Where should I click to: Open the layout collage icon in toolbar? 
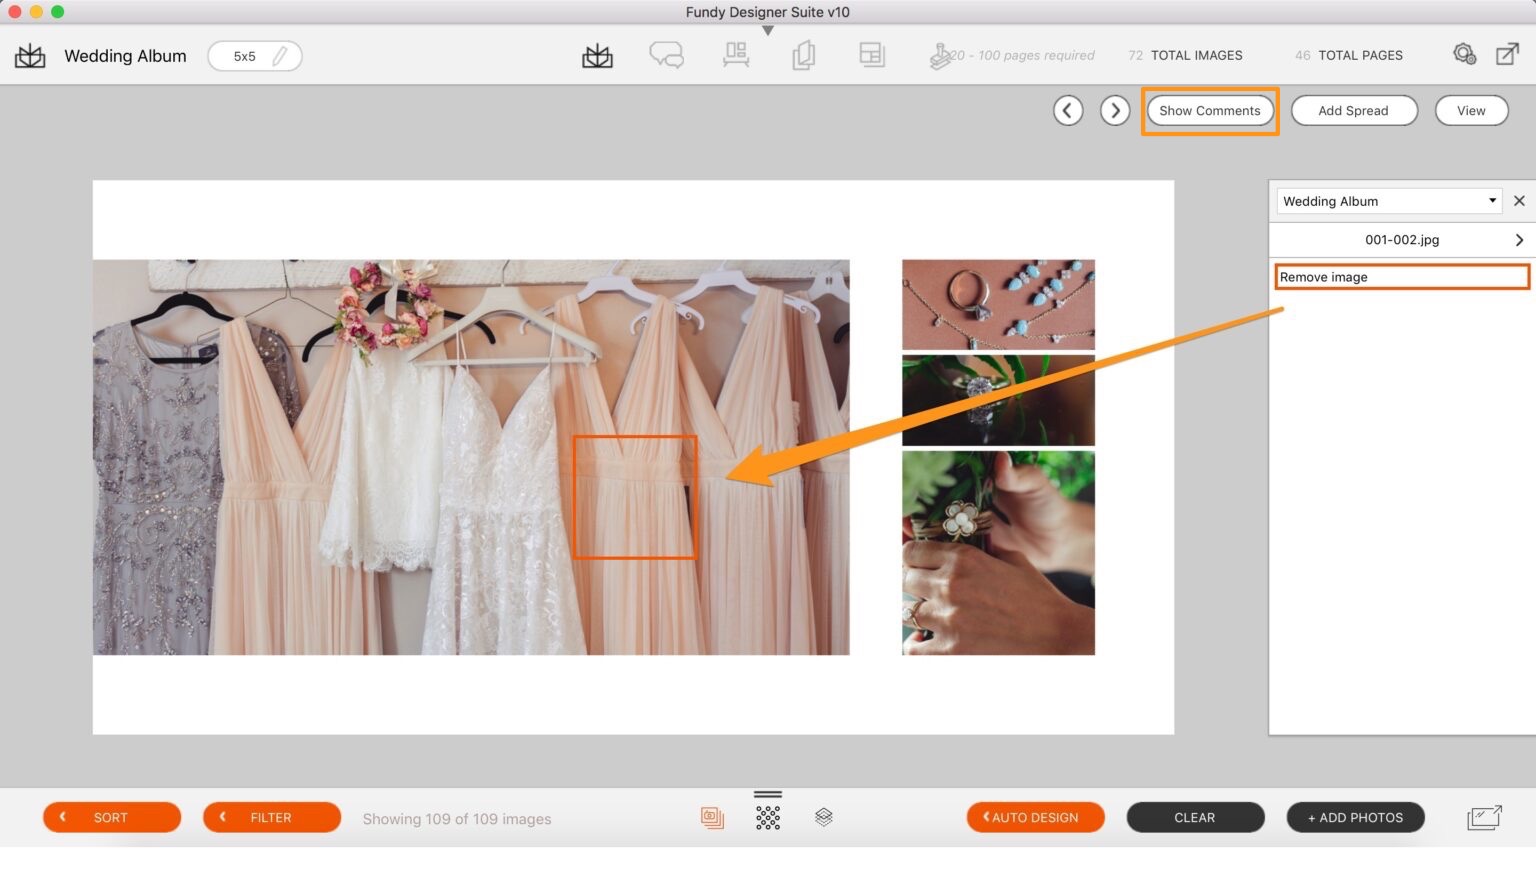pyautogui.click(x=872, y=55)
